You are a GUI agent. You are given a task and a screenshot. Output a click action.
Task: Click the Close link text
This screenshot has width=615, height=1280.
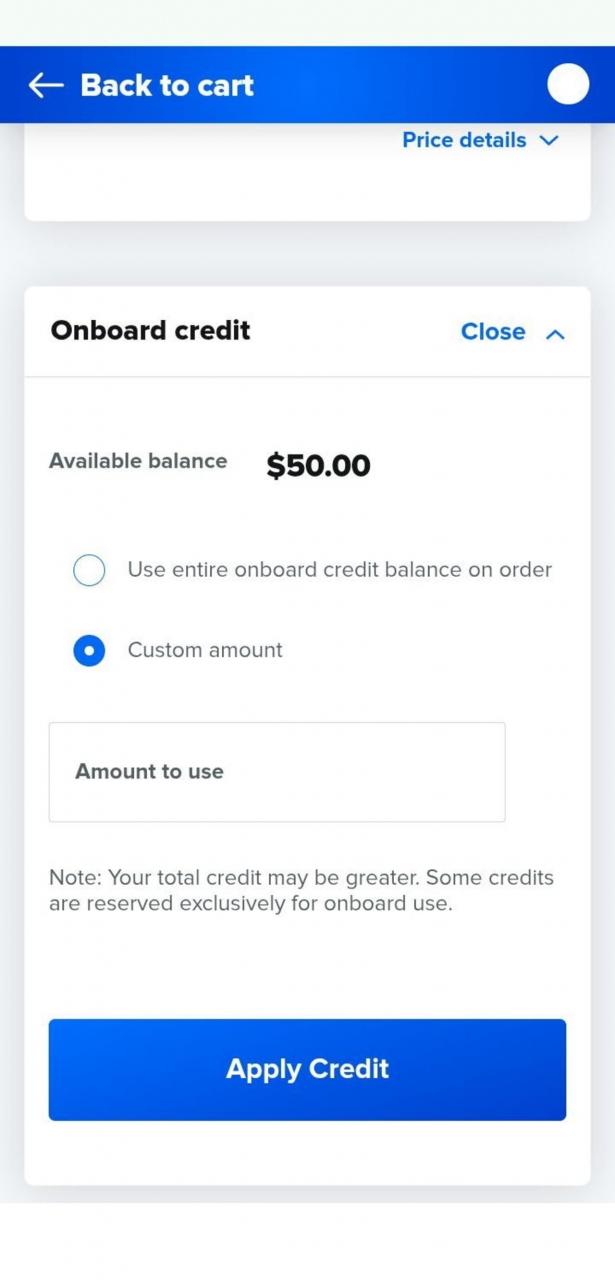point(492,332)
